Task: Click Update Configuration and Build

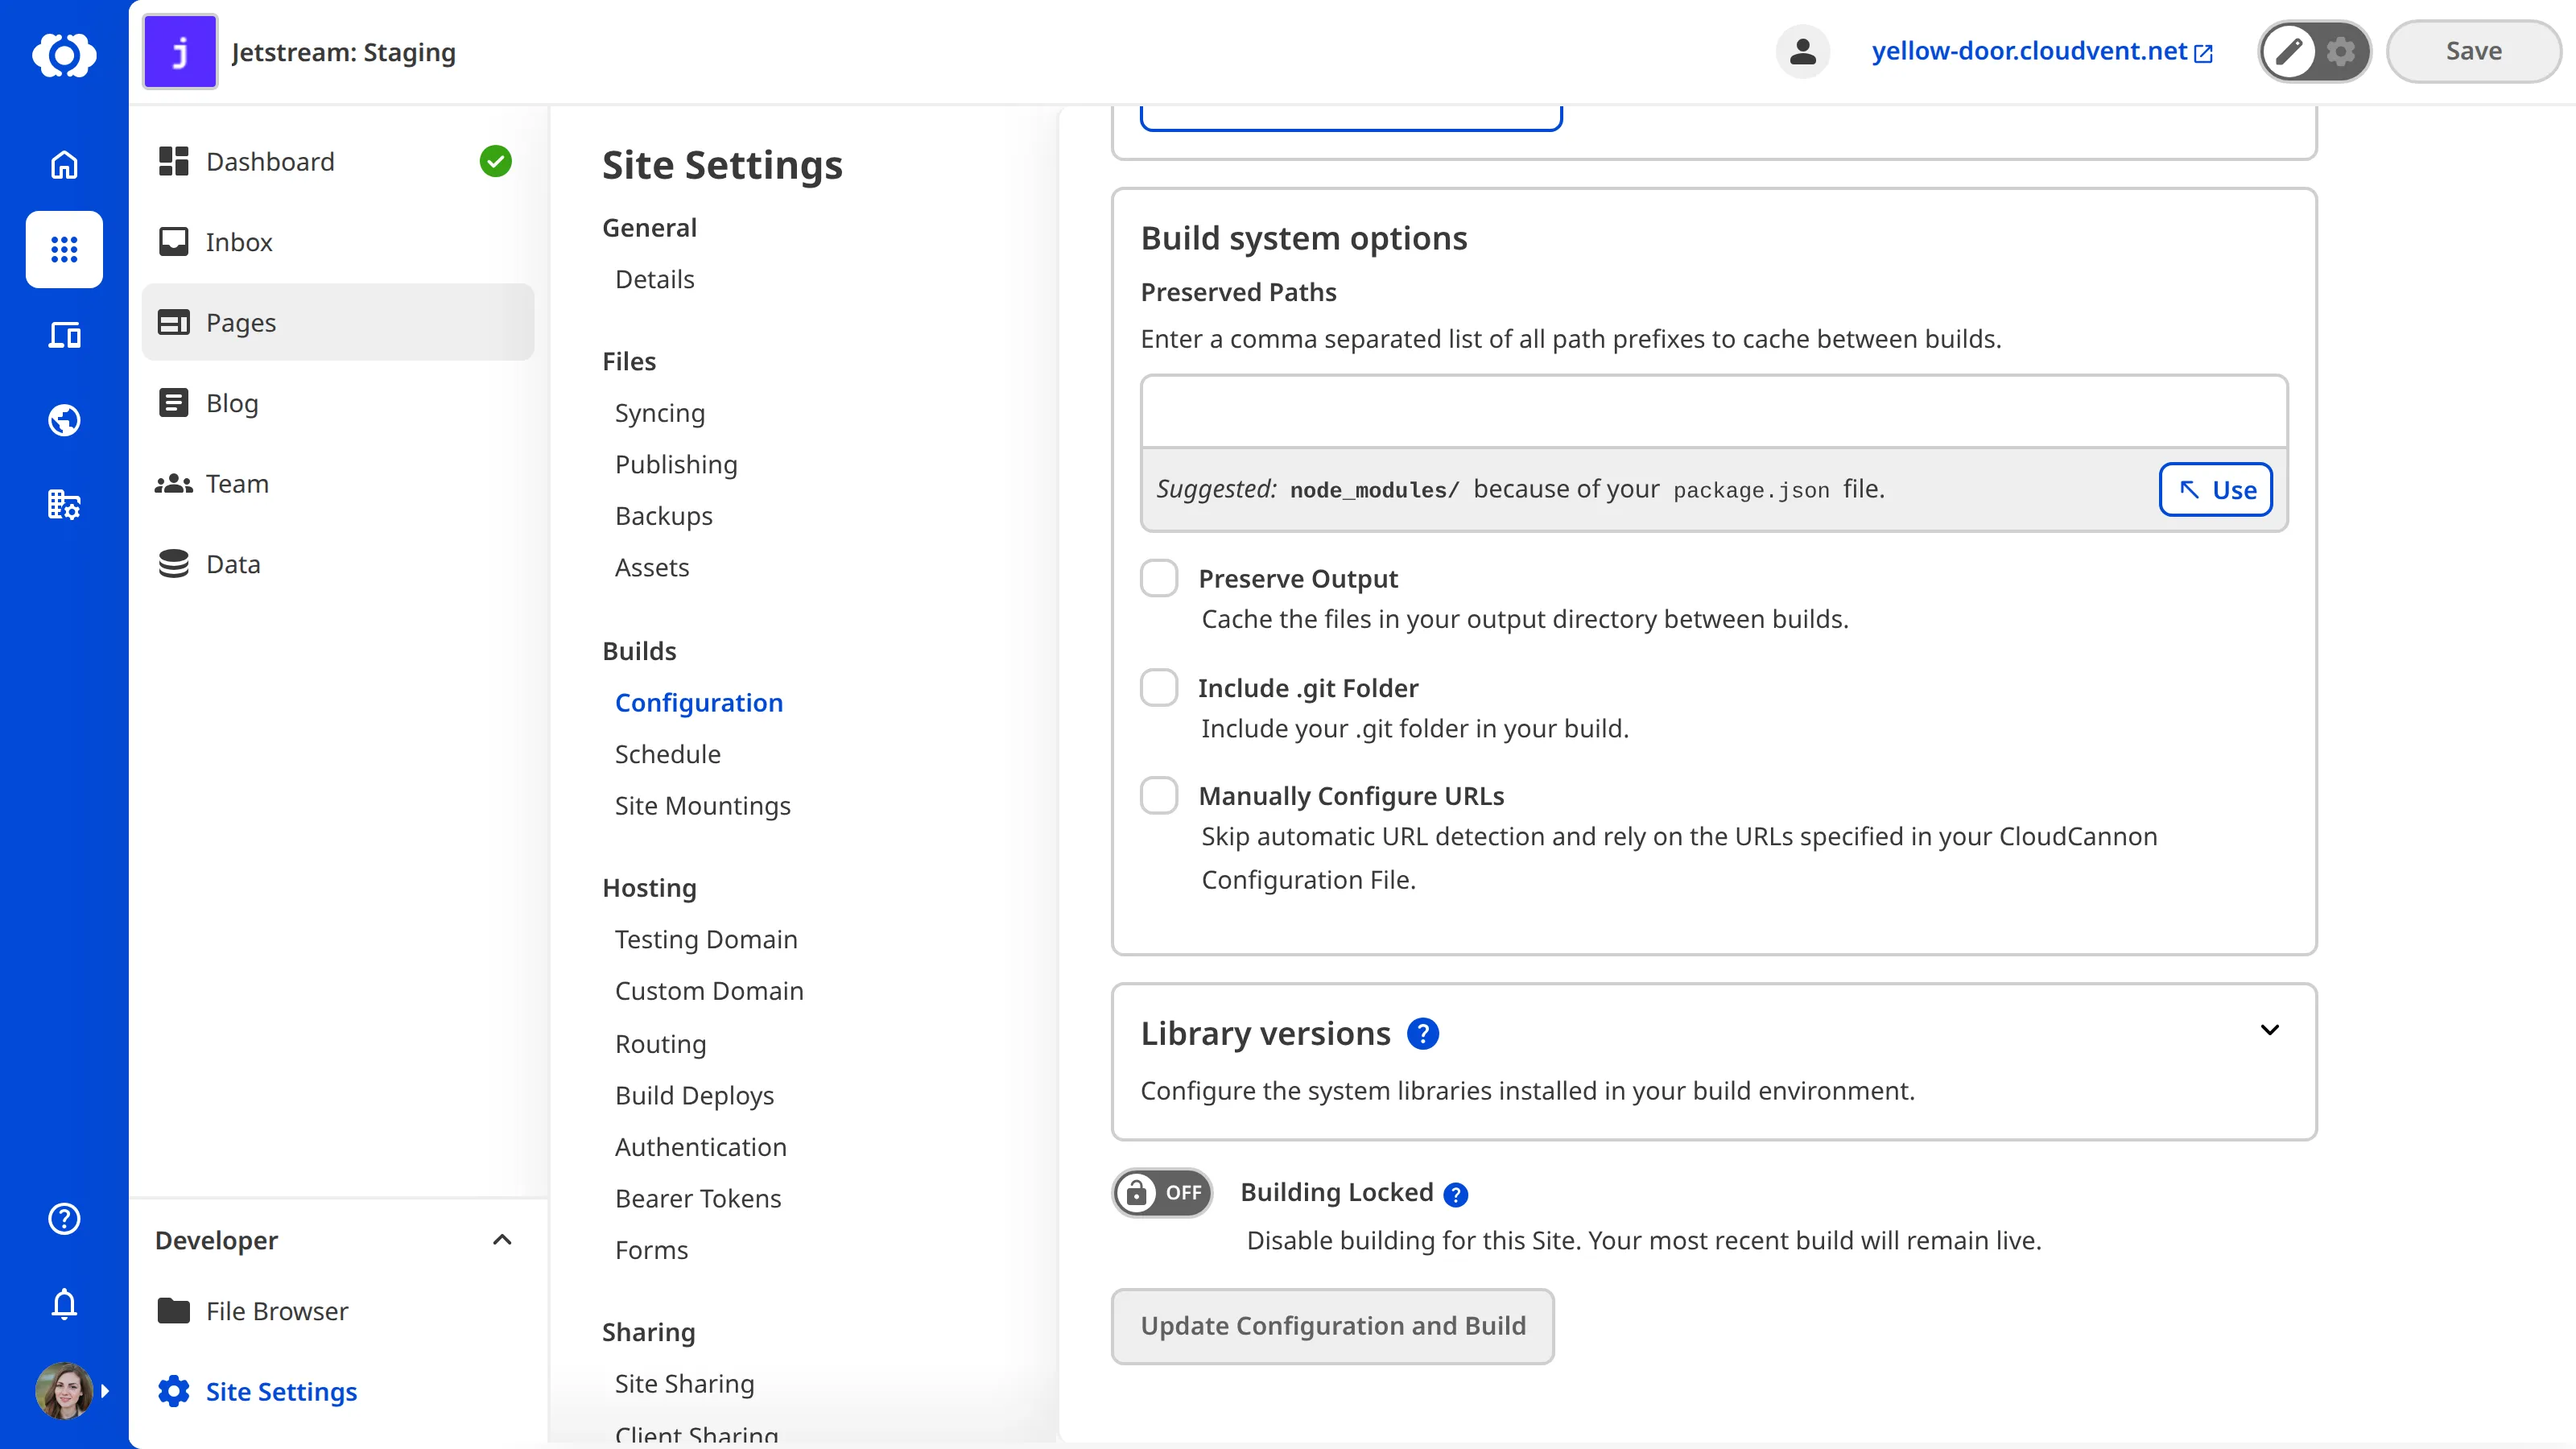Action: click(1332, 1326)
